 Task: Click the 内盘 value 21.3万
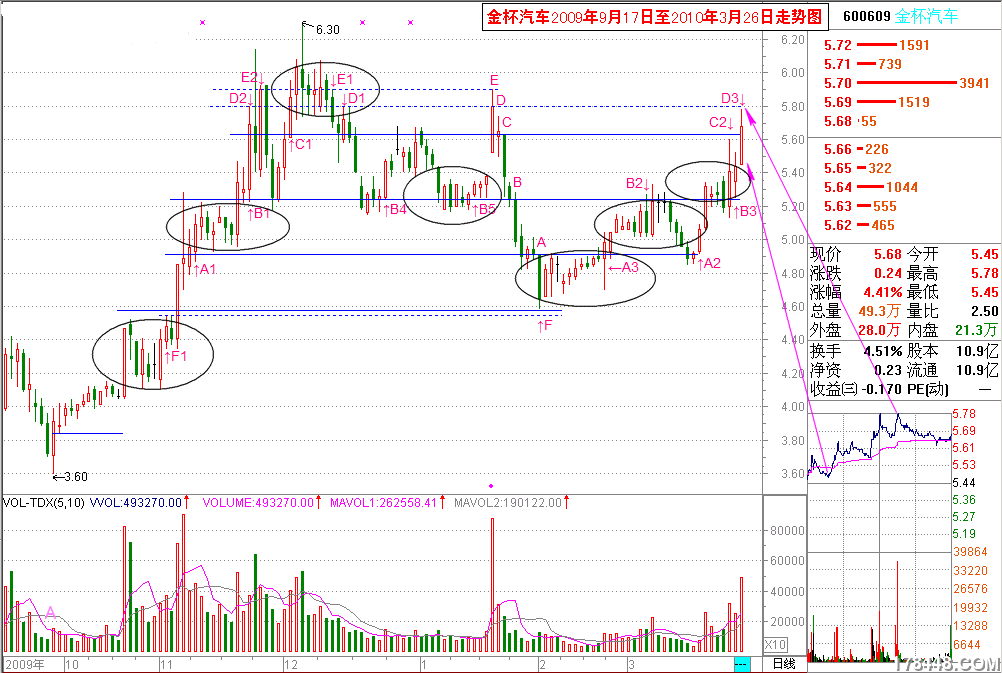tap(976, 330)
